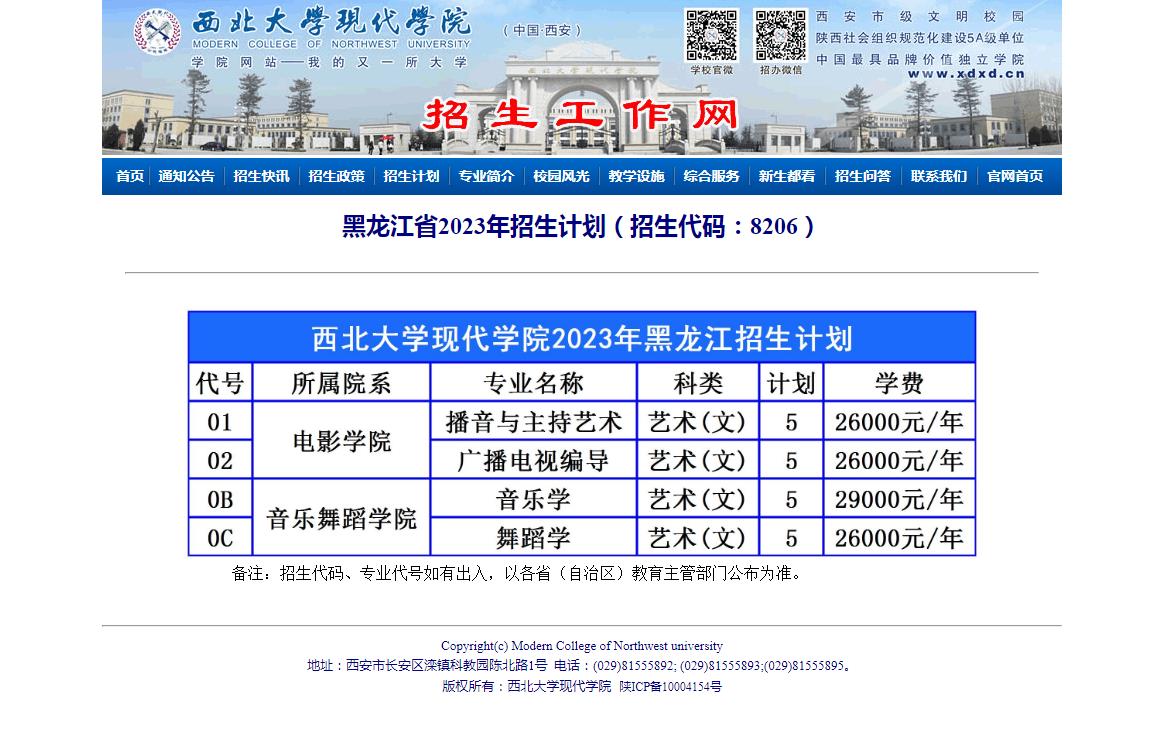Click the www.xdxd.cn website address
Viewport: 1150px width, 750px height.
(x=966, y=74)
